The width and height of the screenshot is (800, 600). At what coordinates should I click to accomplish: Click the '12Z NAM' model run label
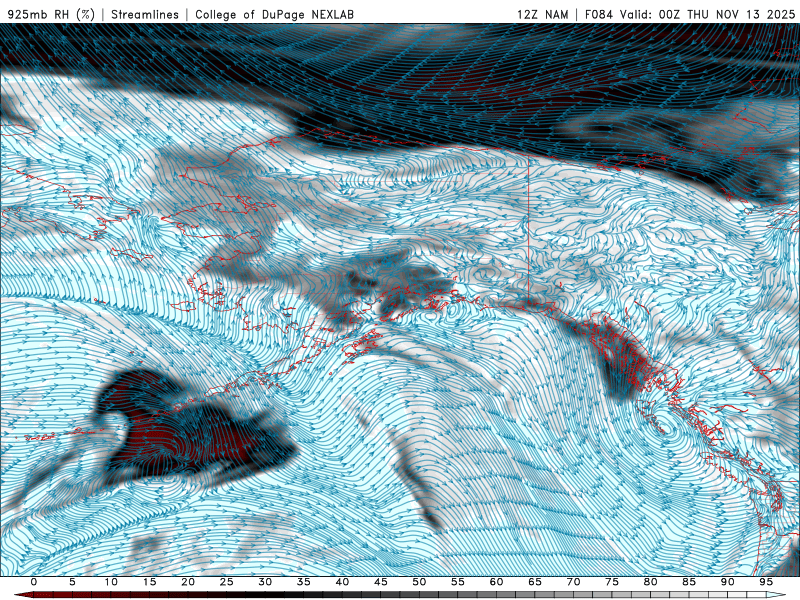[543, 14]
